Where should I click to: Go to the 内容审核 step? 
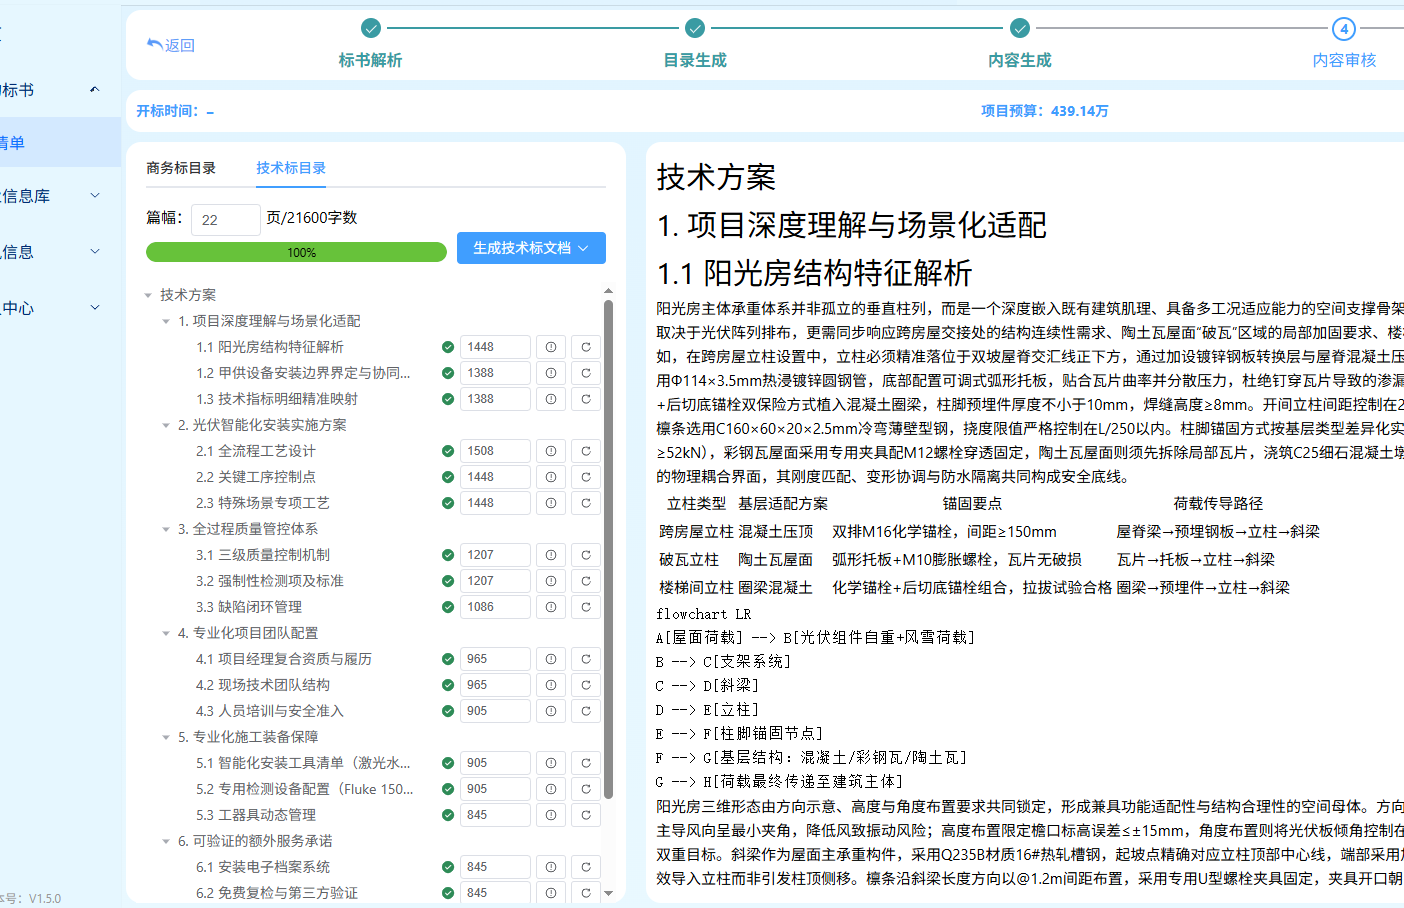tap(1344, 44)
